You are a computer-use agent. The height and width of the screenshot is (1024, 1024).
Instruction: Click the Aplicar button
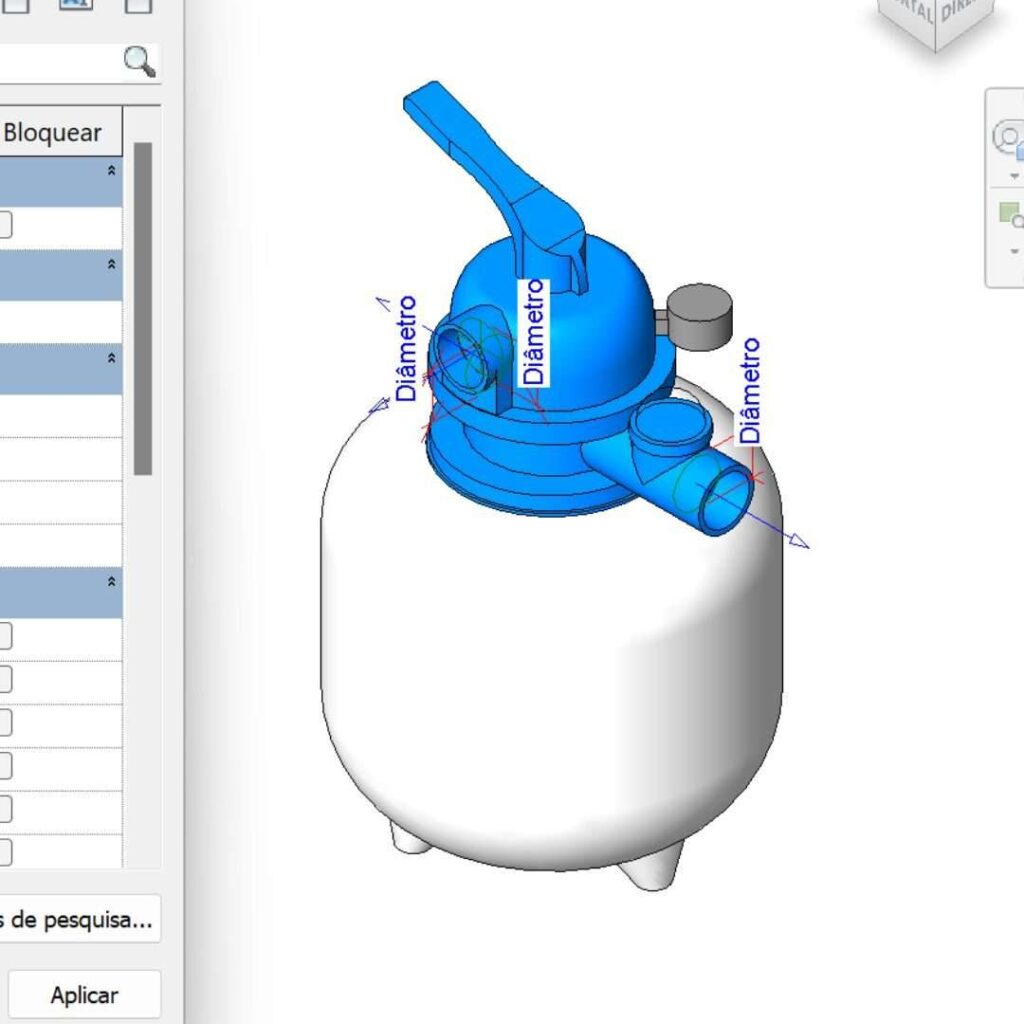click(x=84, y=995)
